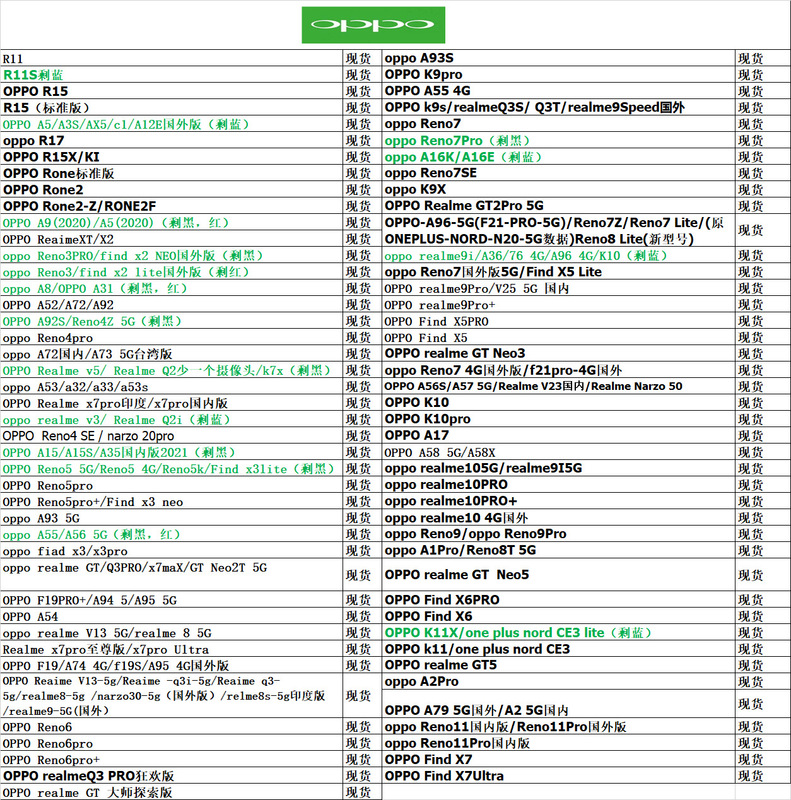
Task: Select OPPO realmeQ3 PRO cell
Action: coord(171,776)
